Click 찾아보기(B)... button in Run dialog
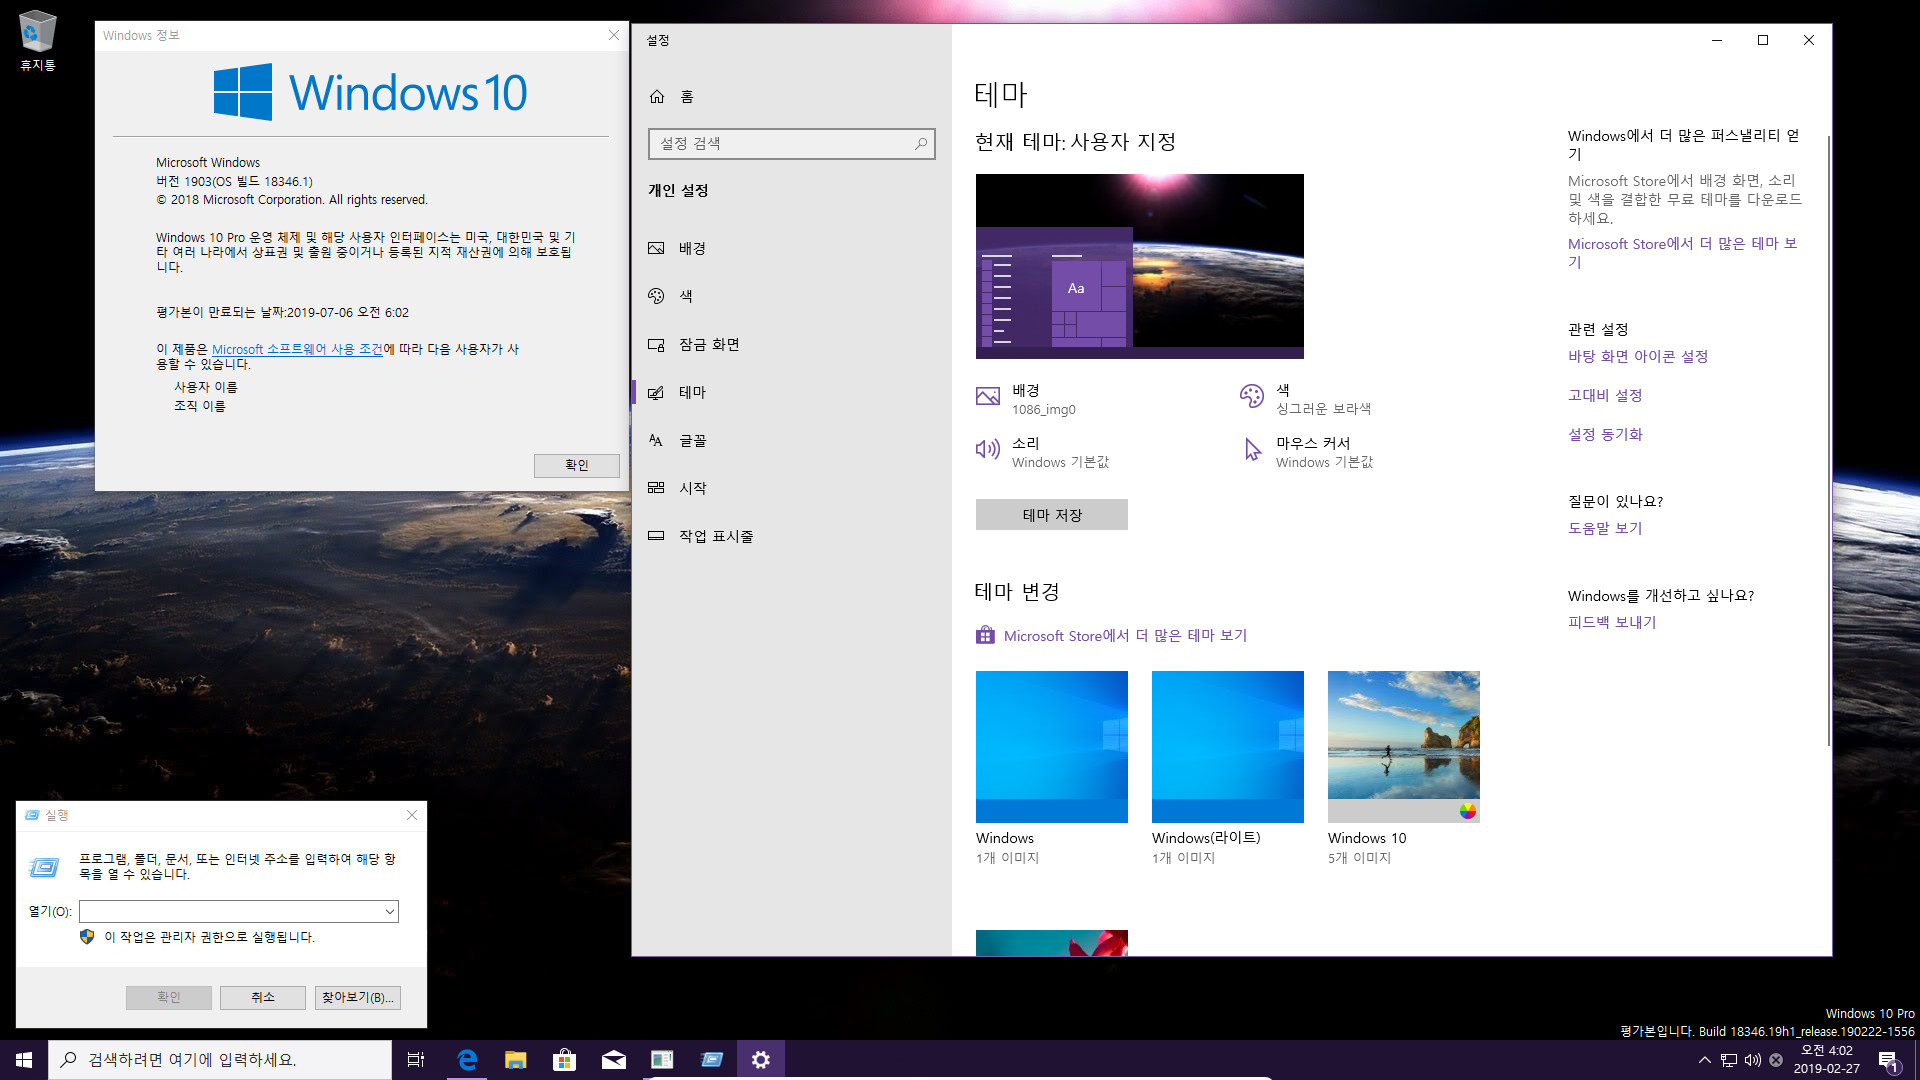The image size is (1920, 1080). pos(358,998)
